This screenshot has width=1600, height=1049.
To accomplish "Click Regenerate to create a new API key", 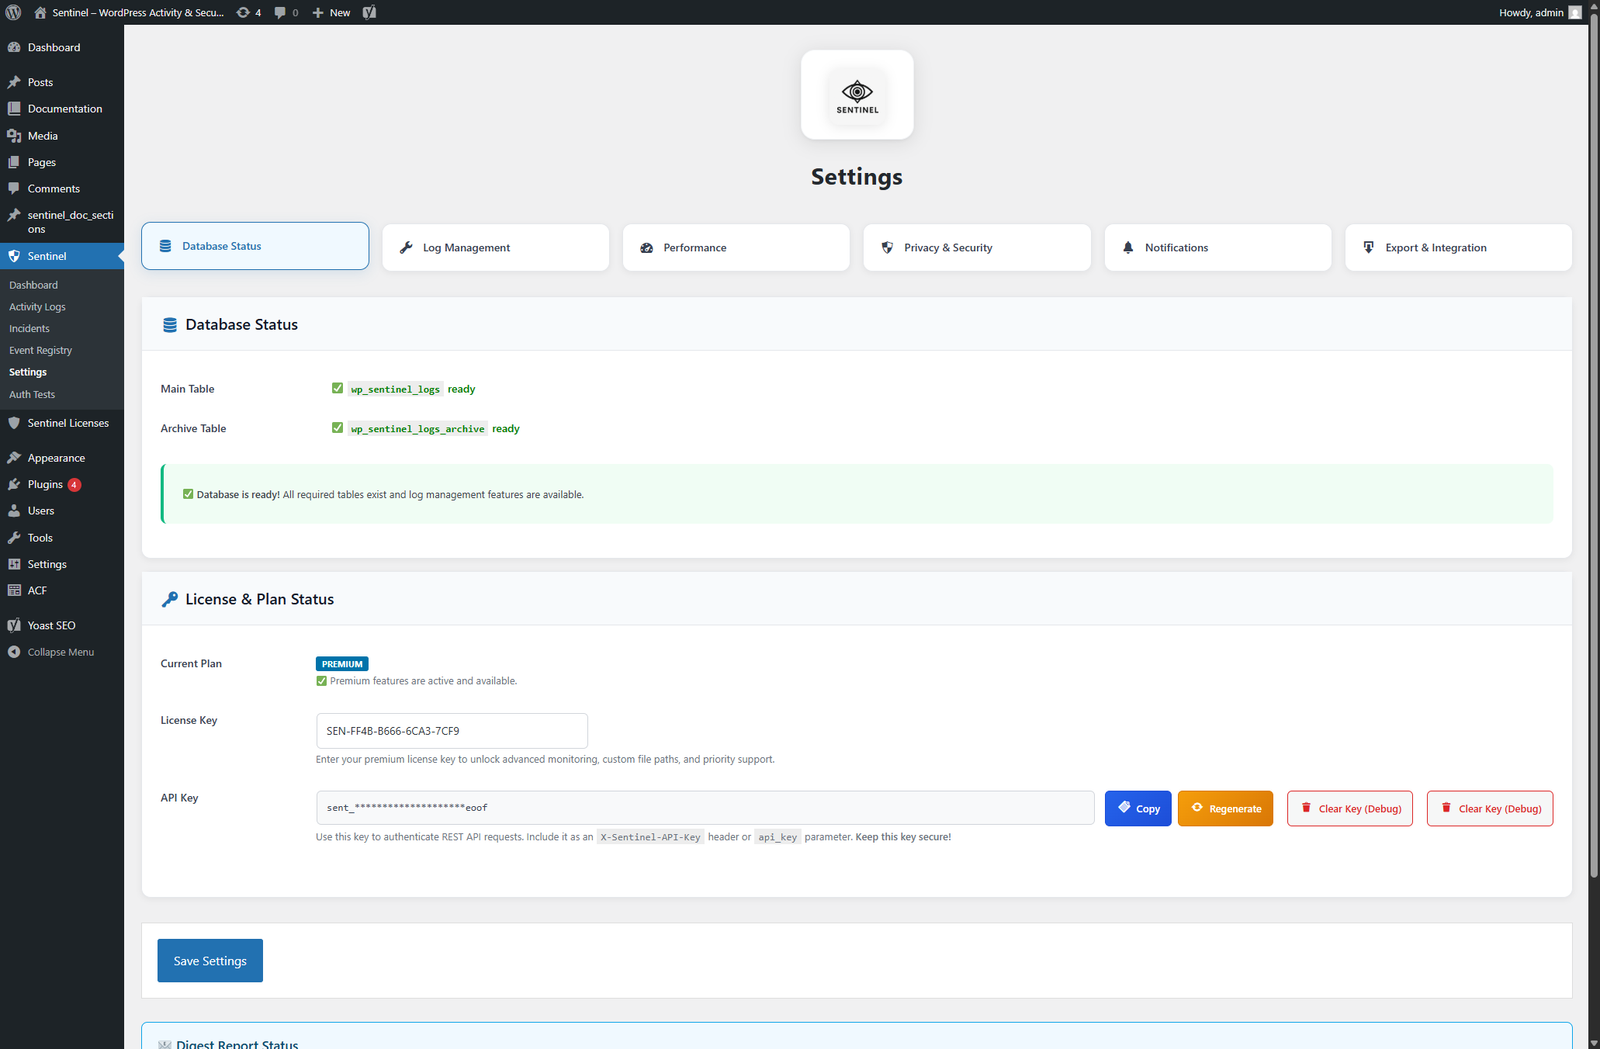I will click(1225, 808).
